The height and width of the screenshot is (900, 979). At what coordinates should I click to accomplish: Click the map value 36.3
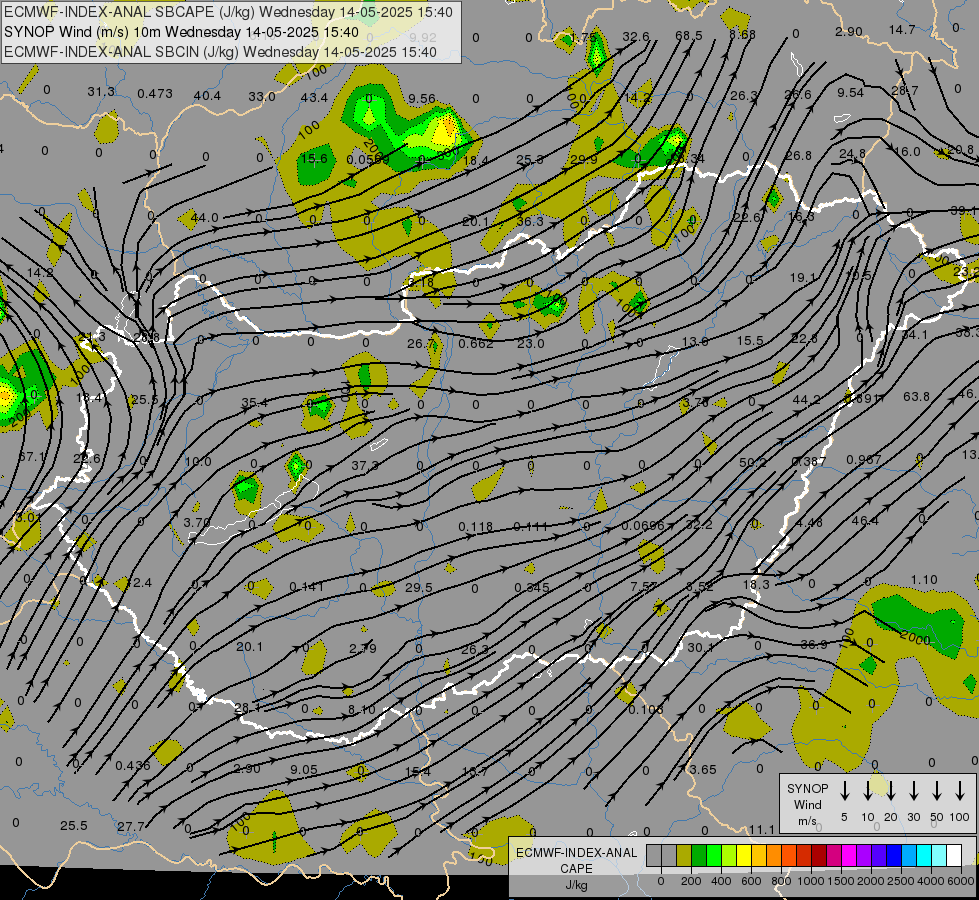coord(529,221)
